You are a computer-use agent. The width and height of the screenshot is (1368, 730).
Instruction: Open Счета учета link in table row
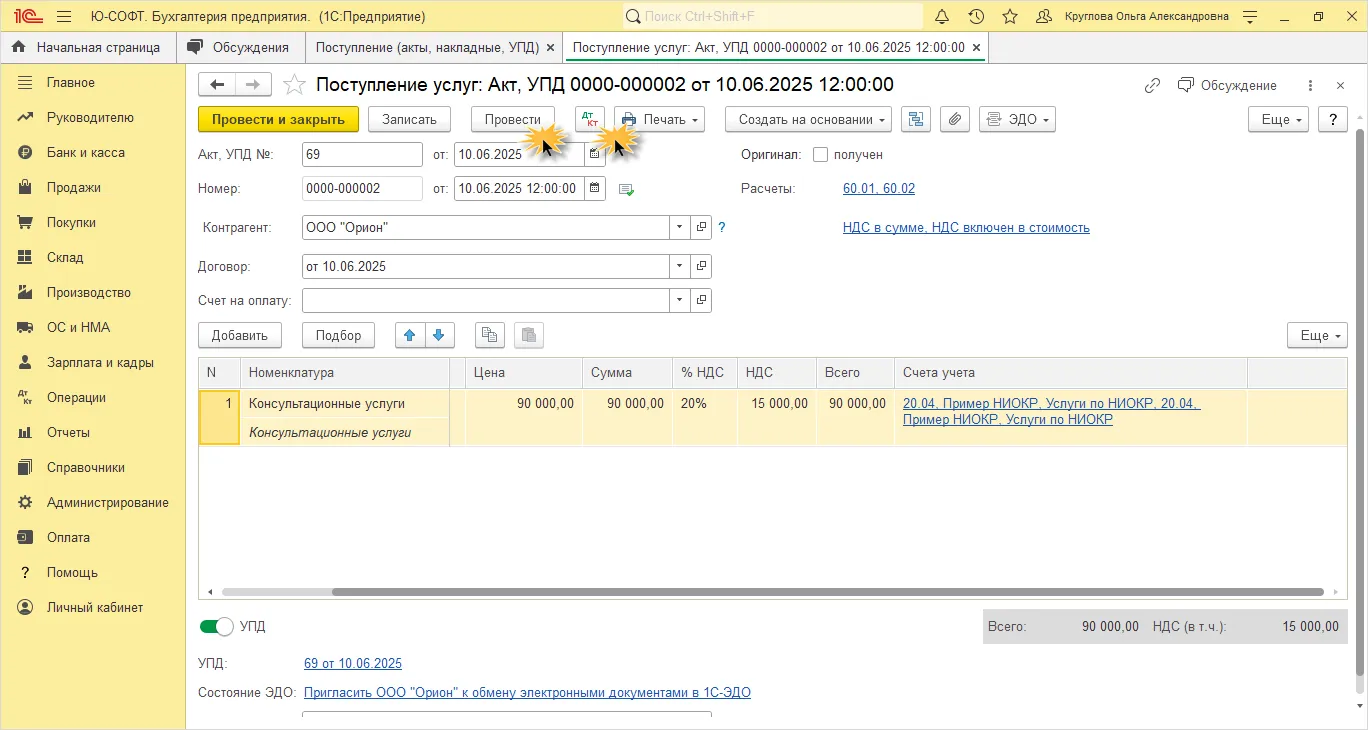1051,411
